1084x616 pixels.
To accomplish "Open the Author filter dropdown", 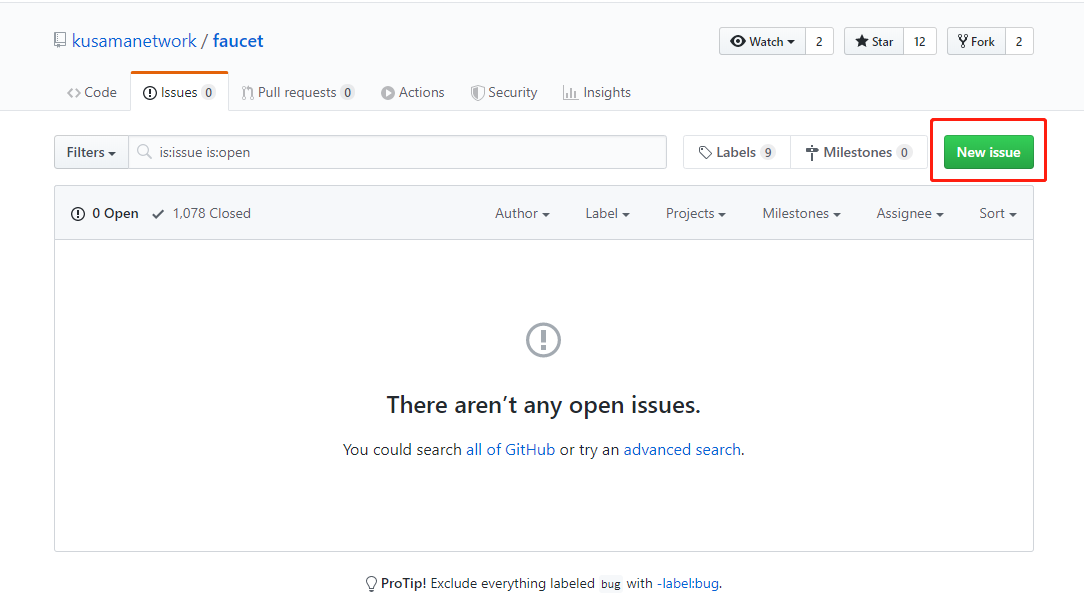I will click(x=522, y=213).
